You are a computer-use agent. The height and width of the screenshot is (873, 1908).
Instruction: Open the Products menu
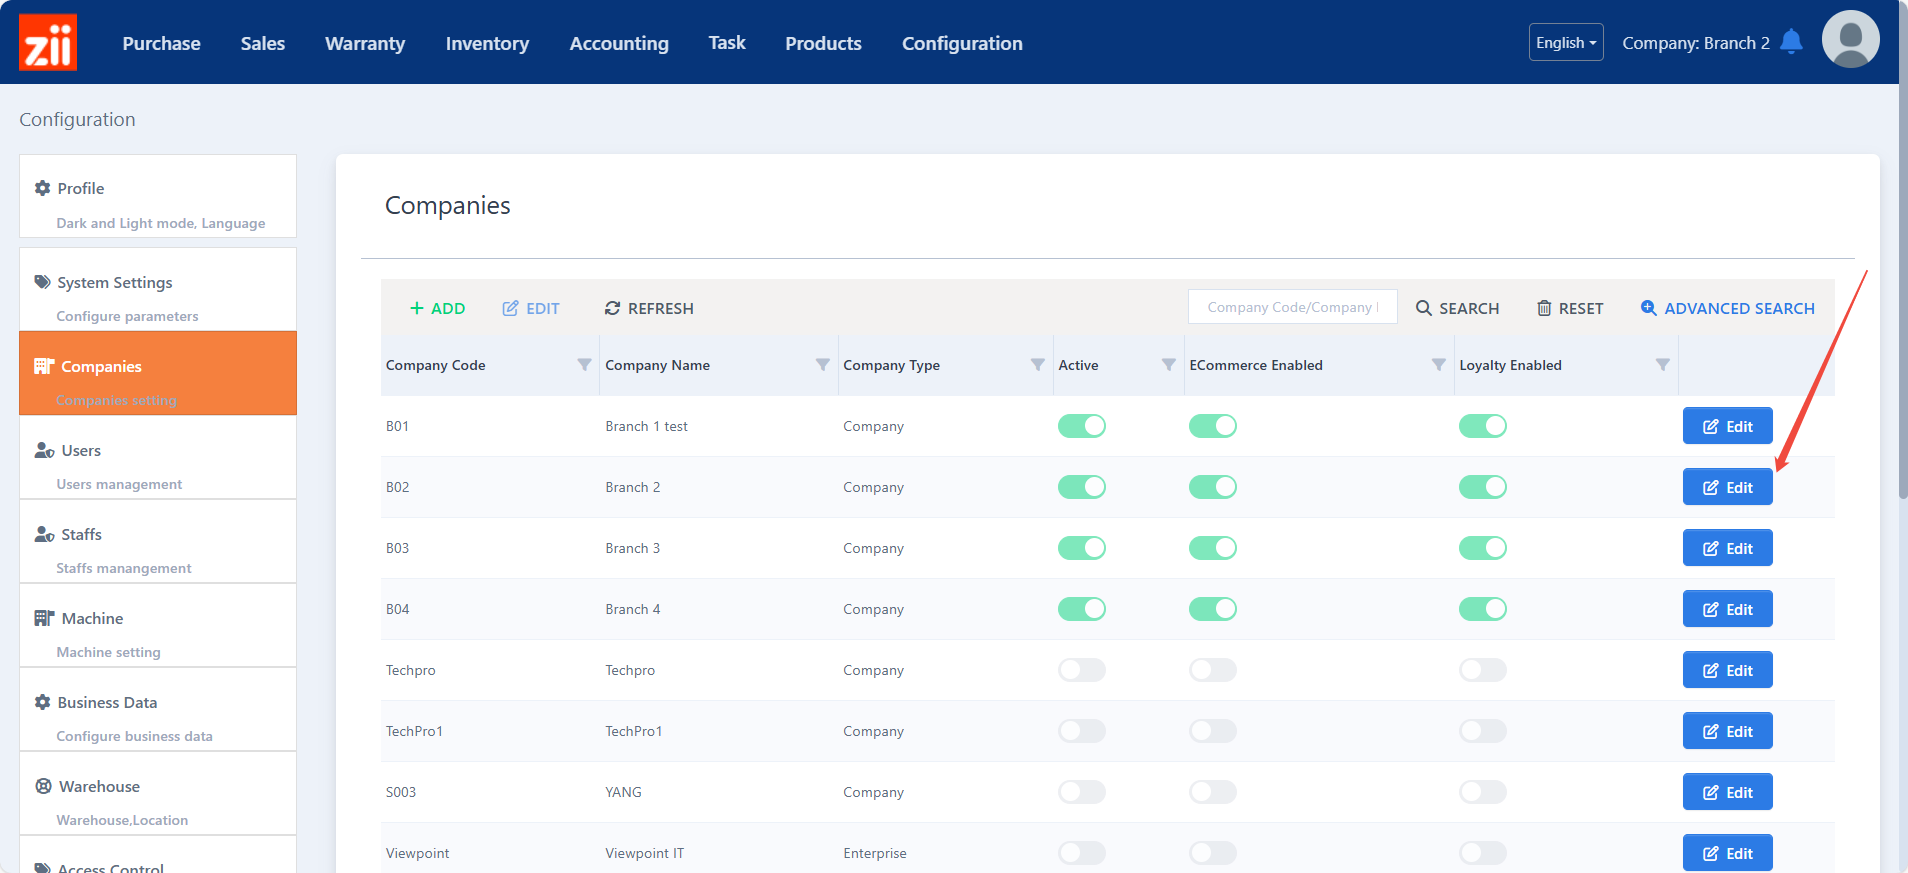click(x=823, y=43)
